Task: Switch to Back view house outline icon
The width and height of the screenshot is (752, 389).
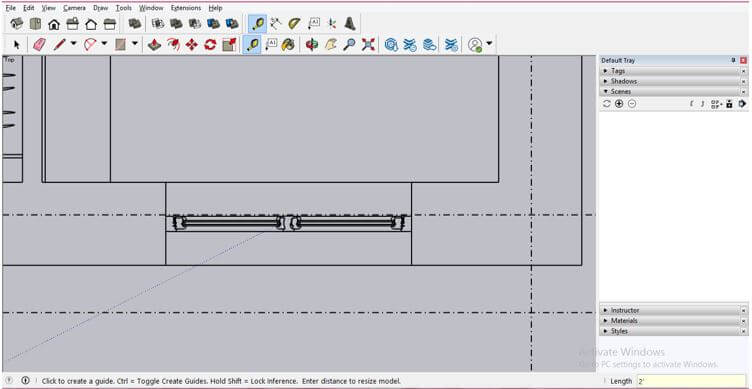Action: 91,24
